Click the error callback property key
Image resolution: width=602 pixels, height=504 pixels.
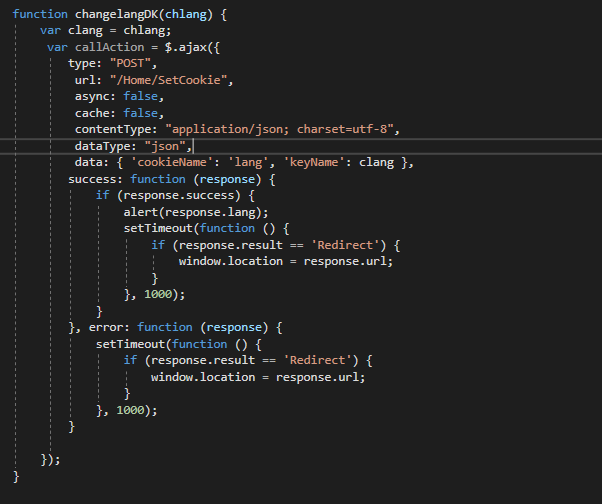coord(106,327)
